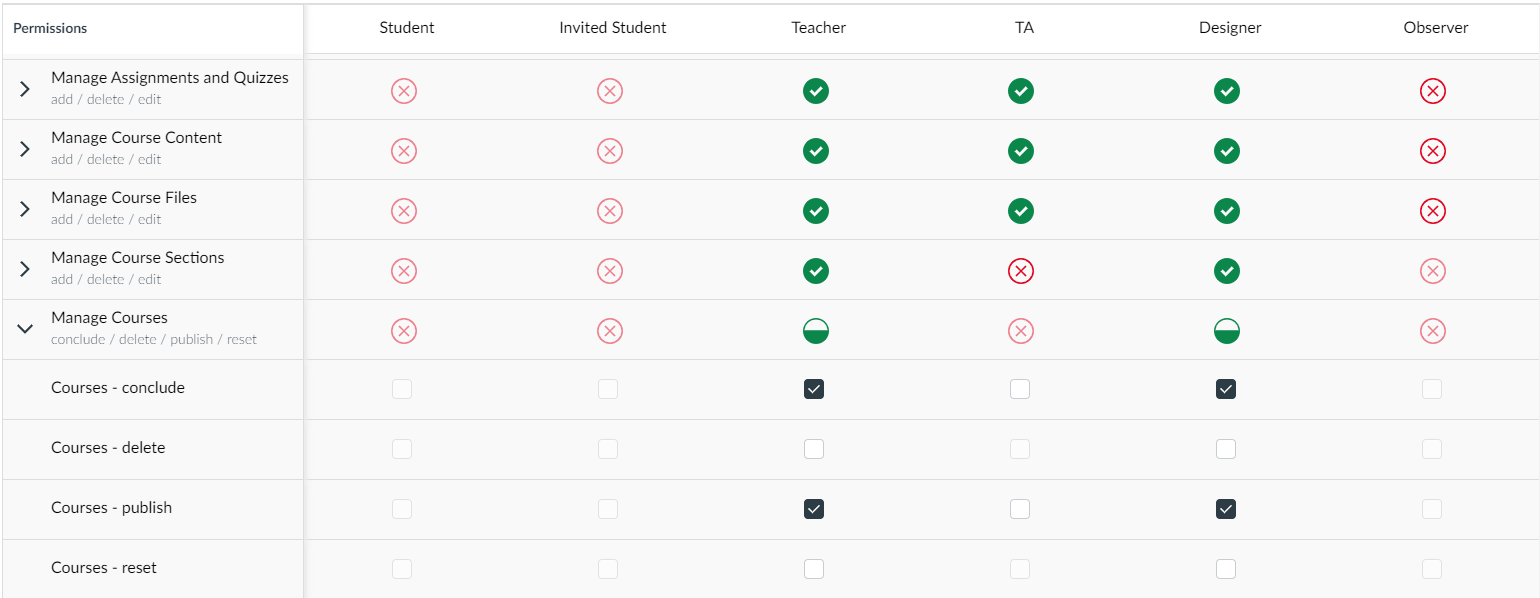
Task: Expand the Manage Course Files permission group
Action: [x=26, y=209]
